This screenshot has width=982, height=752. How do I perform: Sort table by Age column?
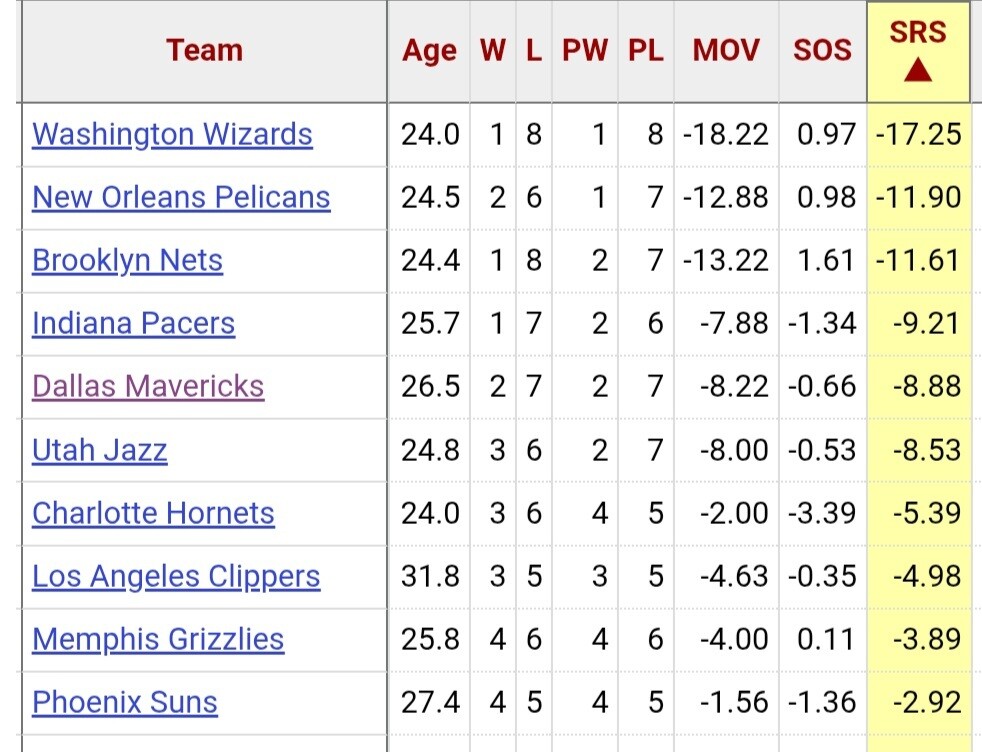(429, 51)
